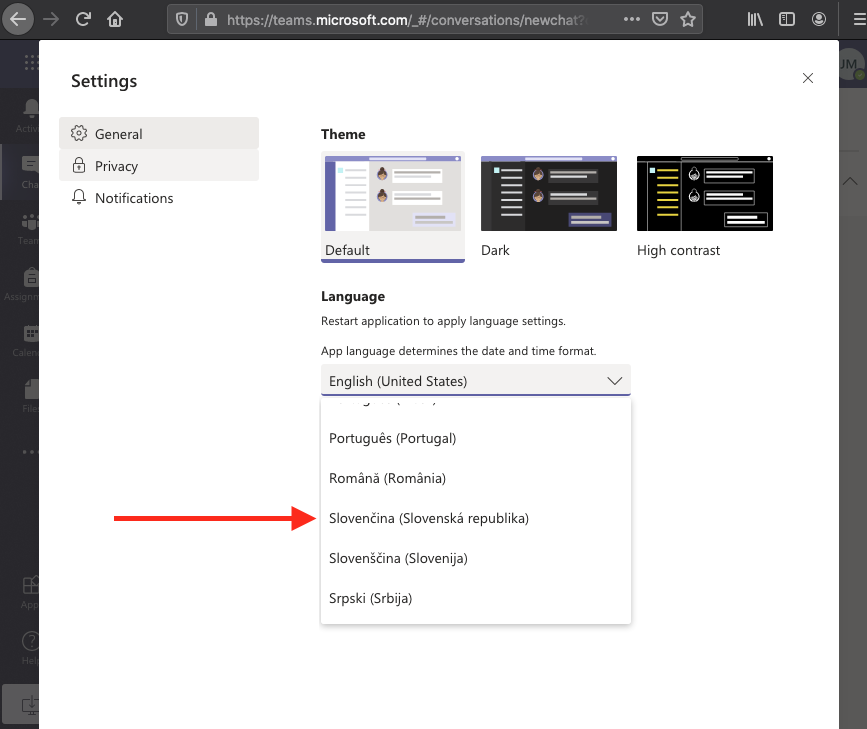The height and width of the screenshot is (729, 867).
Task: Select the General settings tab
Action: 118,134
